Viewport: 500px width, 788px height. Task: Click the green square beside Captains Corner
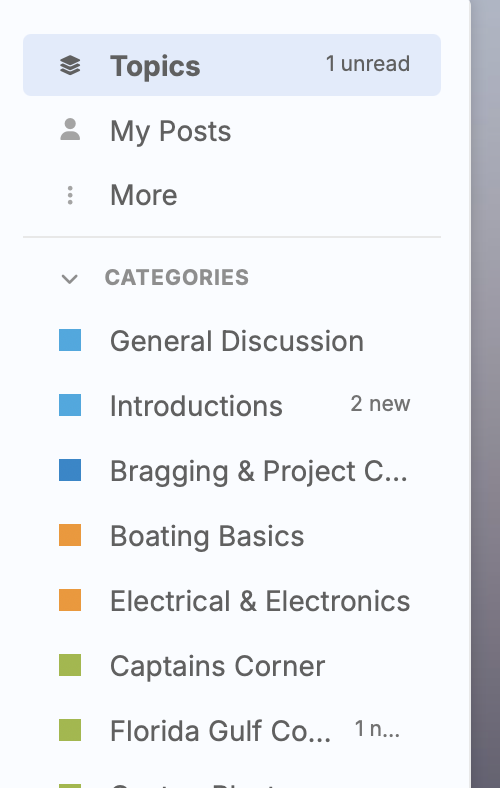[x=70, y=665]
